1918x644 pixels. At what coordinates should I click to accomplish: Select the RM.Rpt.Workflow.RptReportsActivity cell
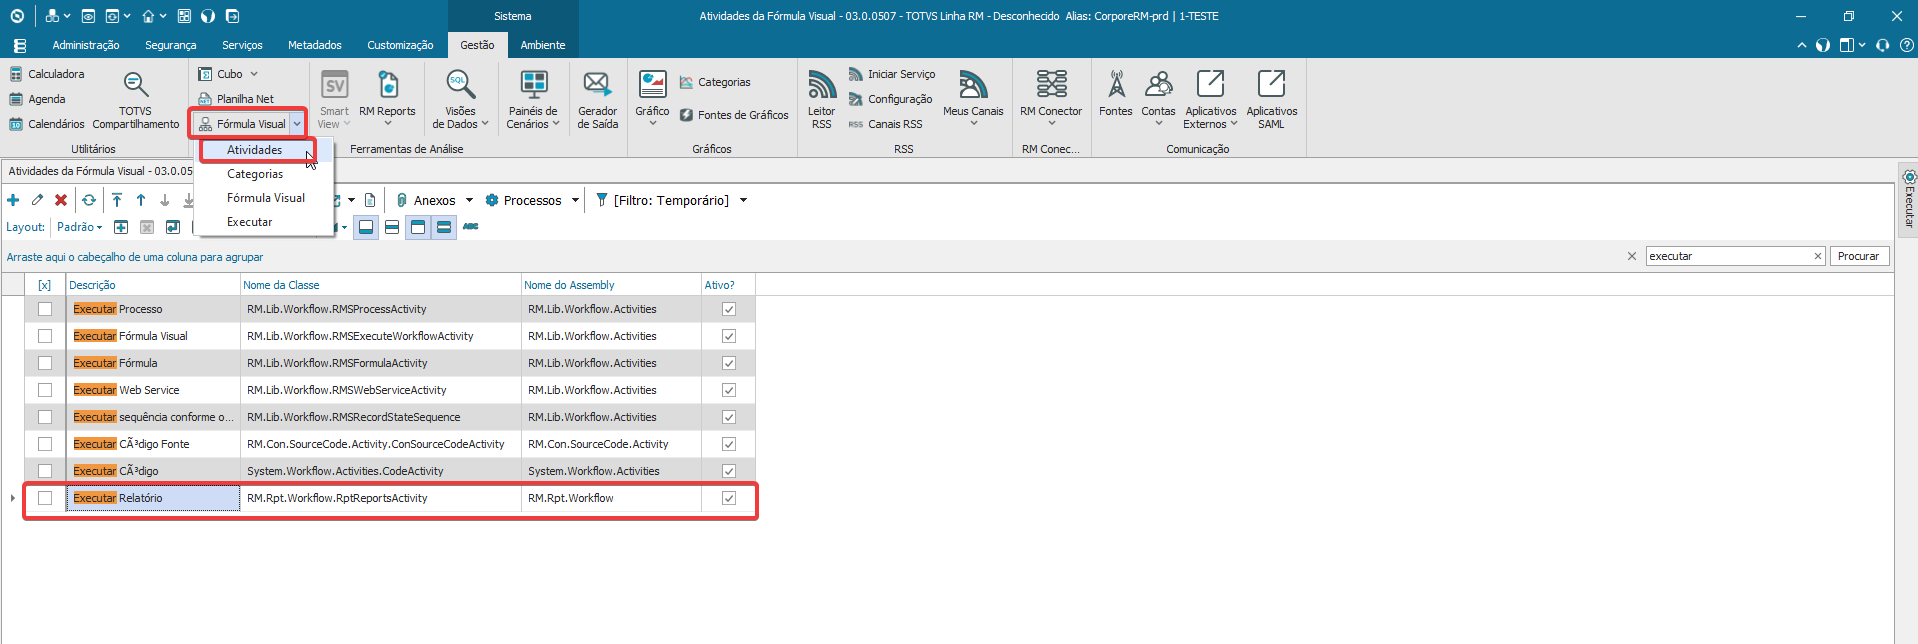pyautogui.click(x=381, y=498)
